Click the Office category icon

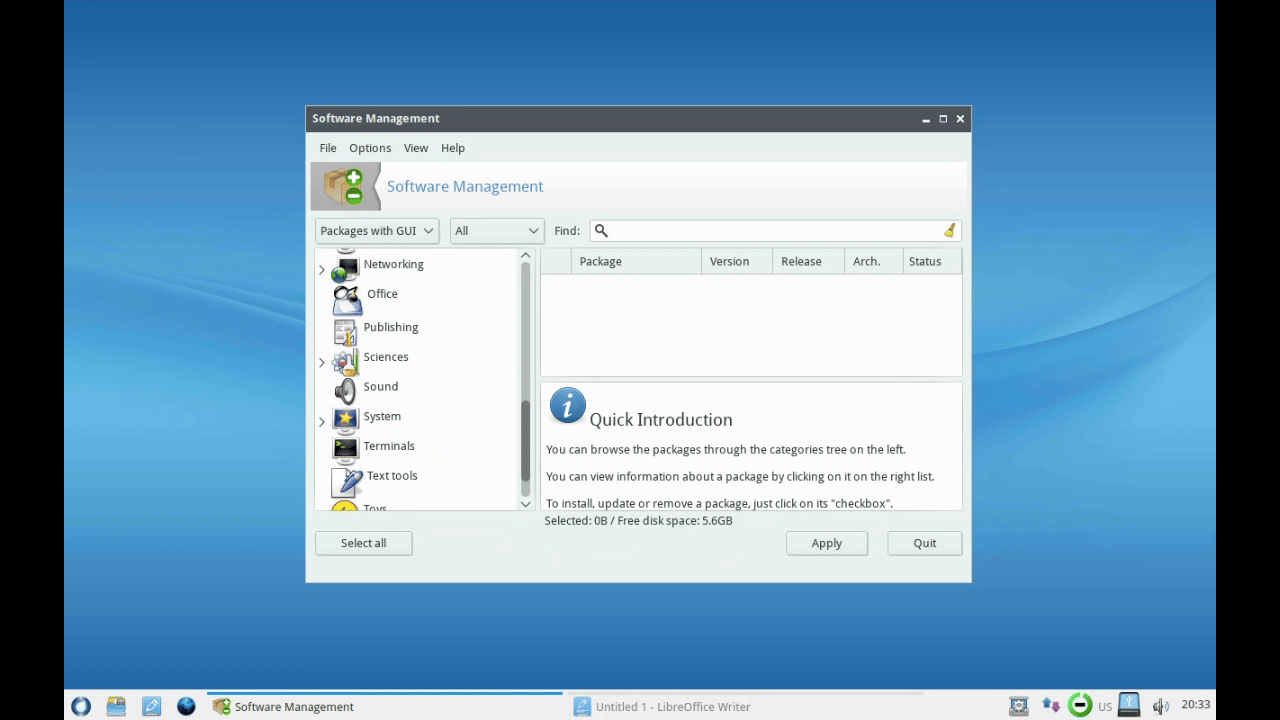click(347, 298)
